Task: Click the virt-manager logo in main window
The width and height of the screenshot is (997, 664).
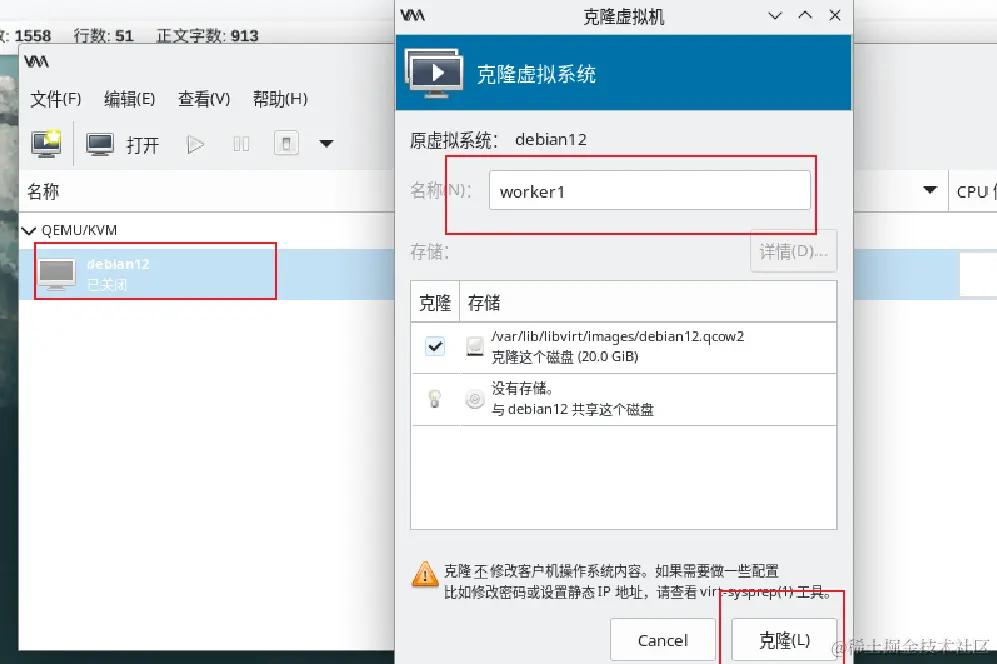Action: tap(36, 62)
